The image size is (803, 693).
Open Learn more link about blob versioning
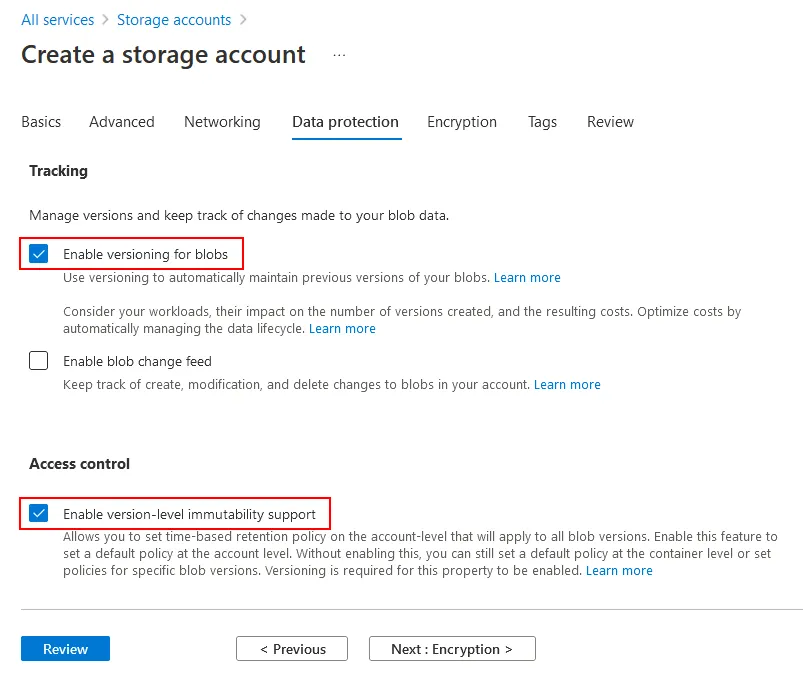tap(527, 277)
